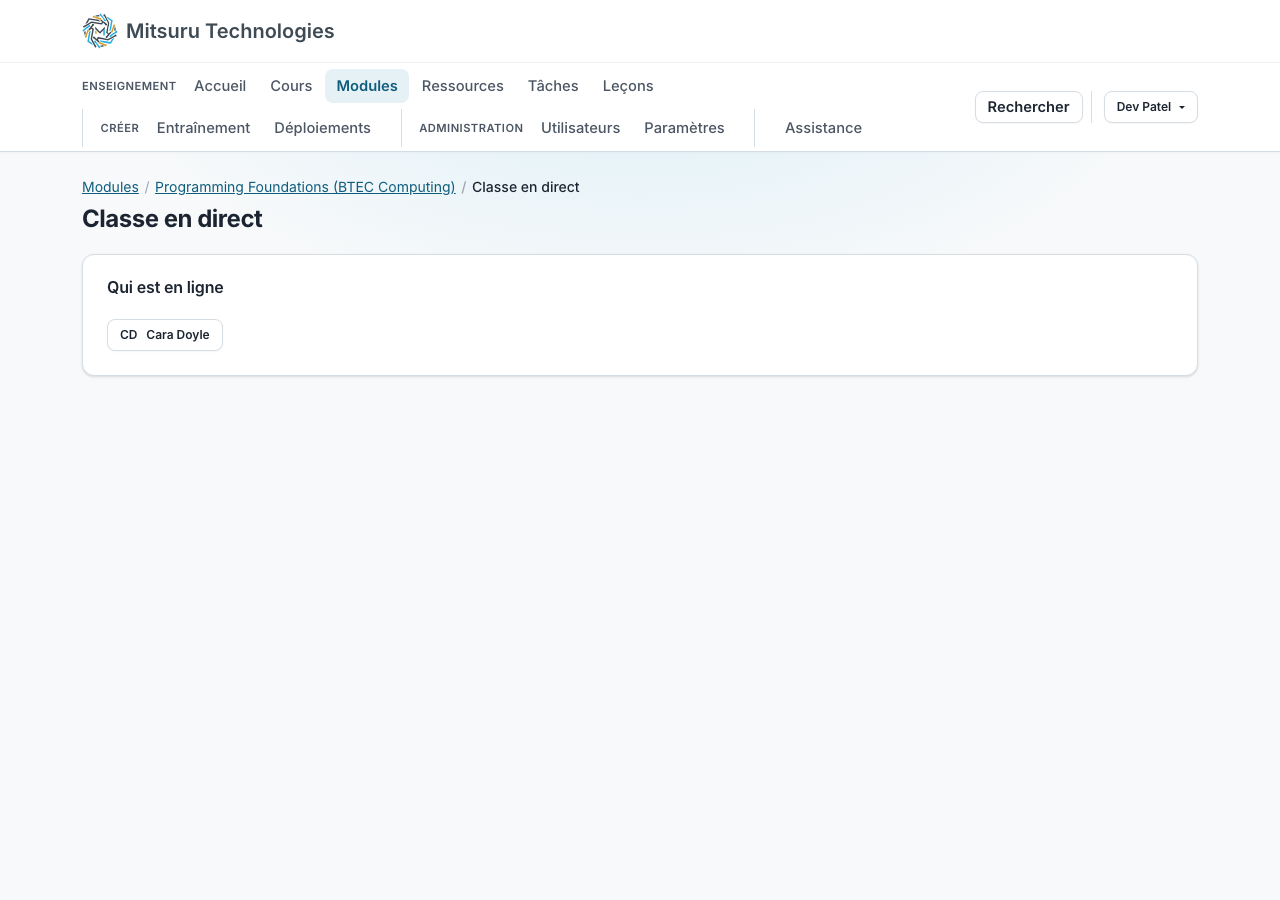Open the Paramètres settings page
This screenshot has height=900, width=1280.
tap(684, 128)
